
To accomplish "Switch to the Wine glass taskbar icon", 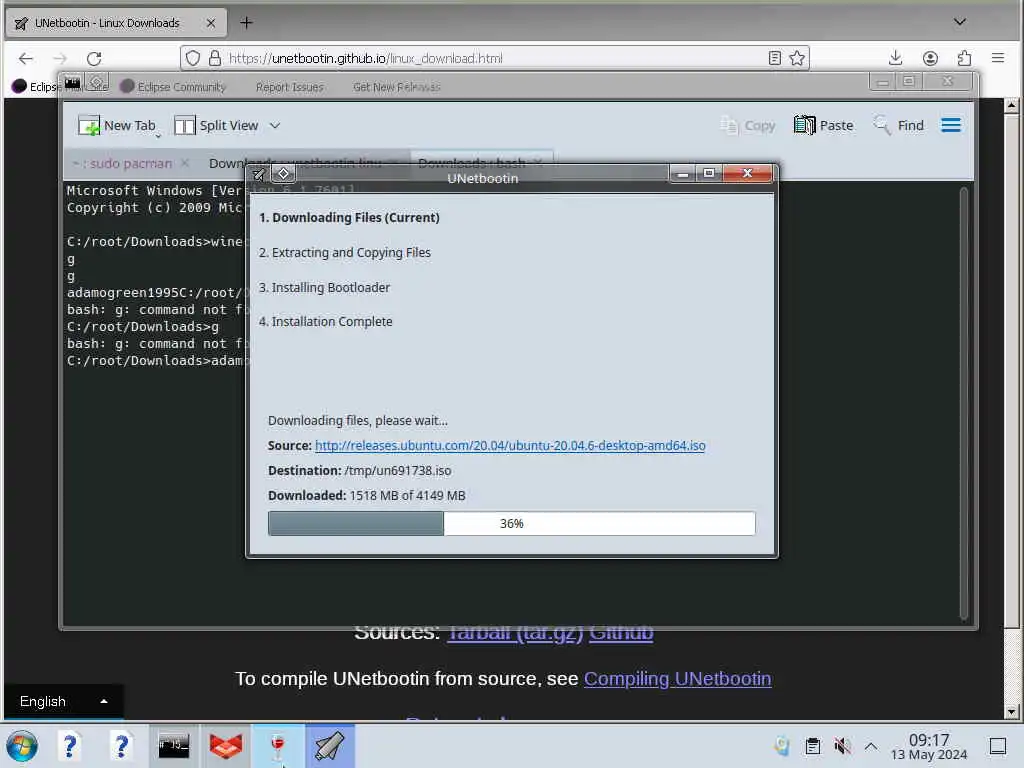I will pos(278,746).
